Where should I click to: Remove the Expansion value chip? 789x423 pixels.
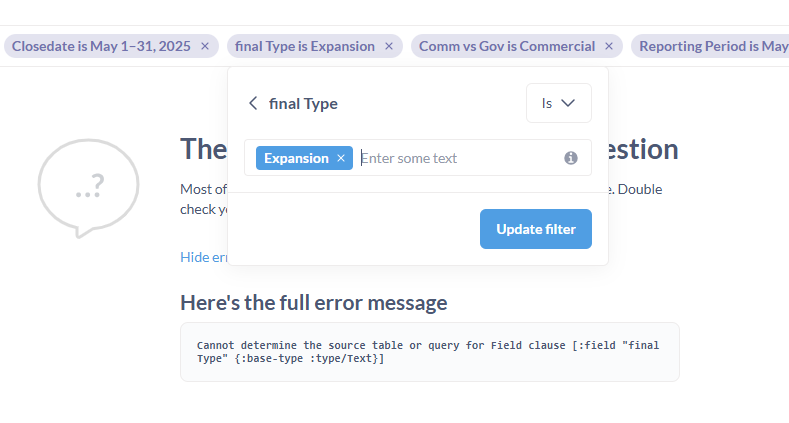(341, 158)
